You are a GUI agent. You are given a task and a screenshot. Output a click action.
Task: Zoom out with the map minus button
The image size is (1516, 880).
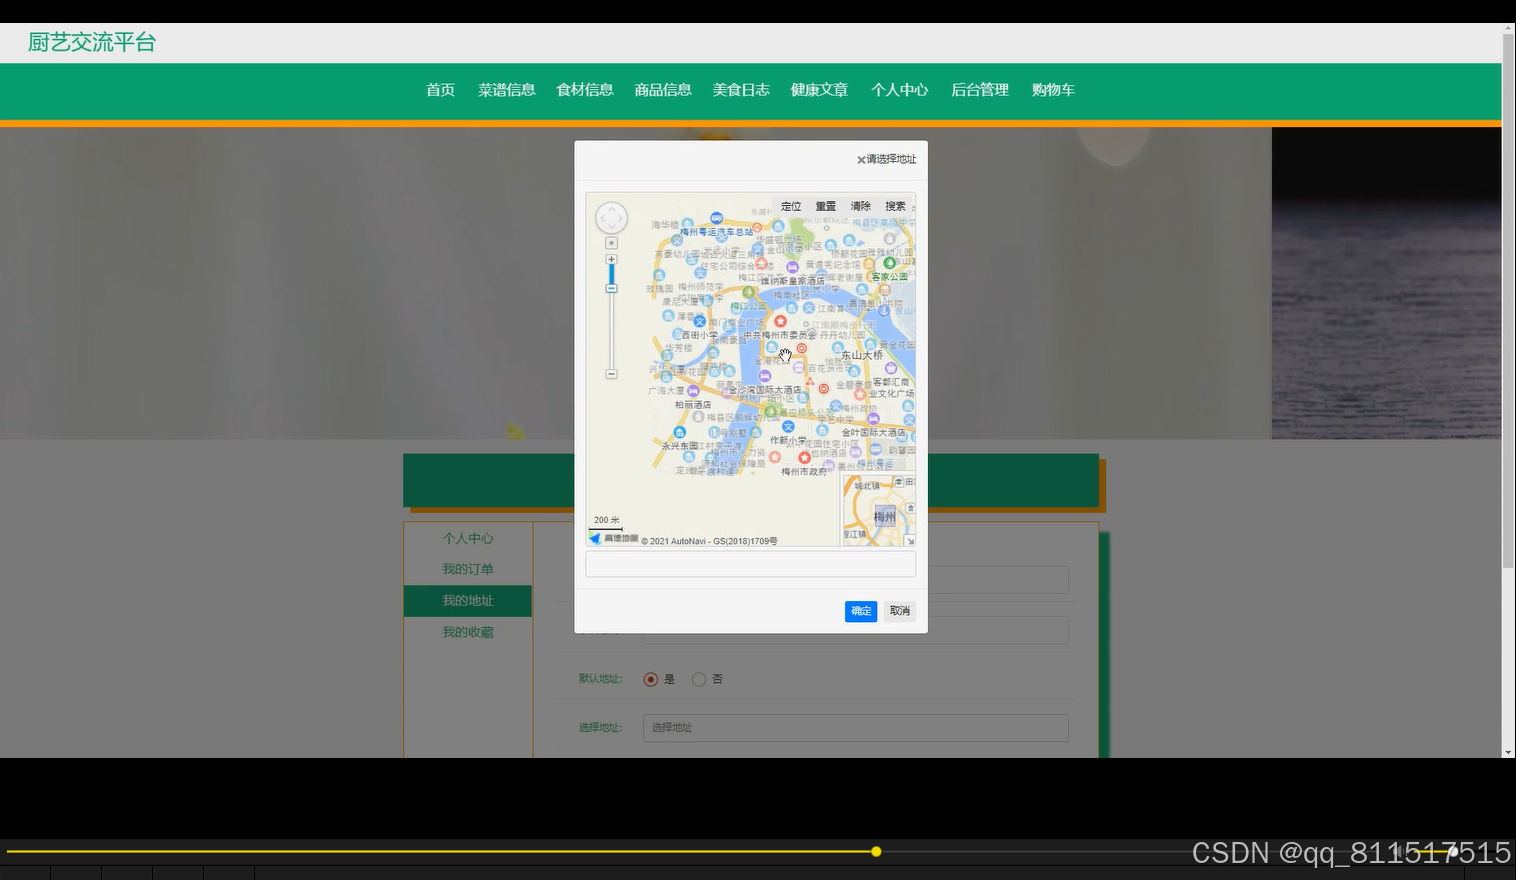(x=611, y=374)
